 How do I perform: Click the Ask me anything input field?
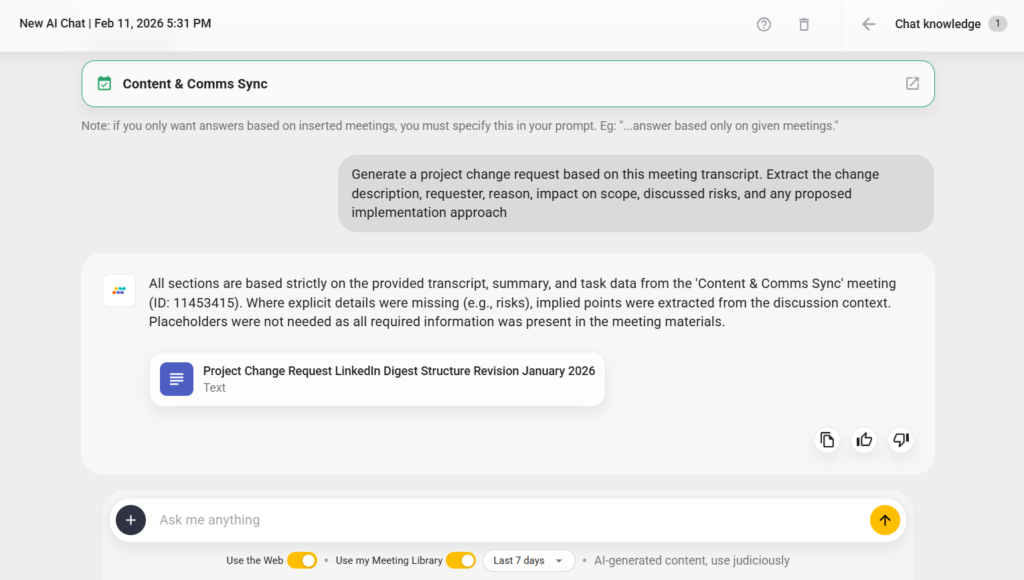click(400, 520)
